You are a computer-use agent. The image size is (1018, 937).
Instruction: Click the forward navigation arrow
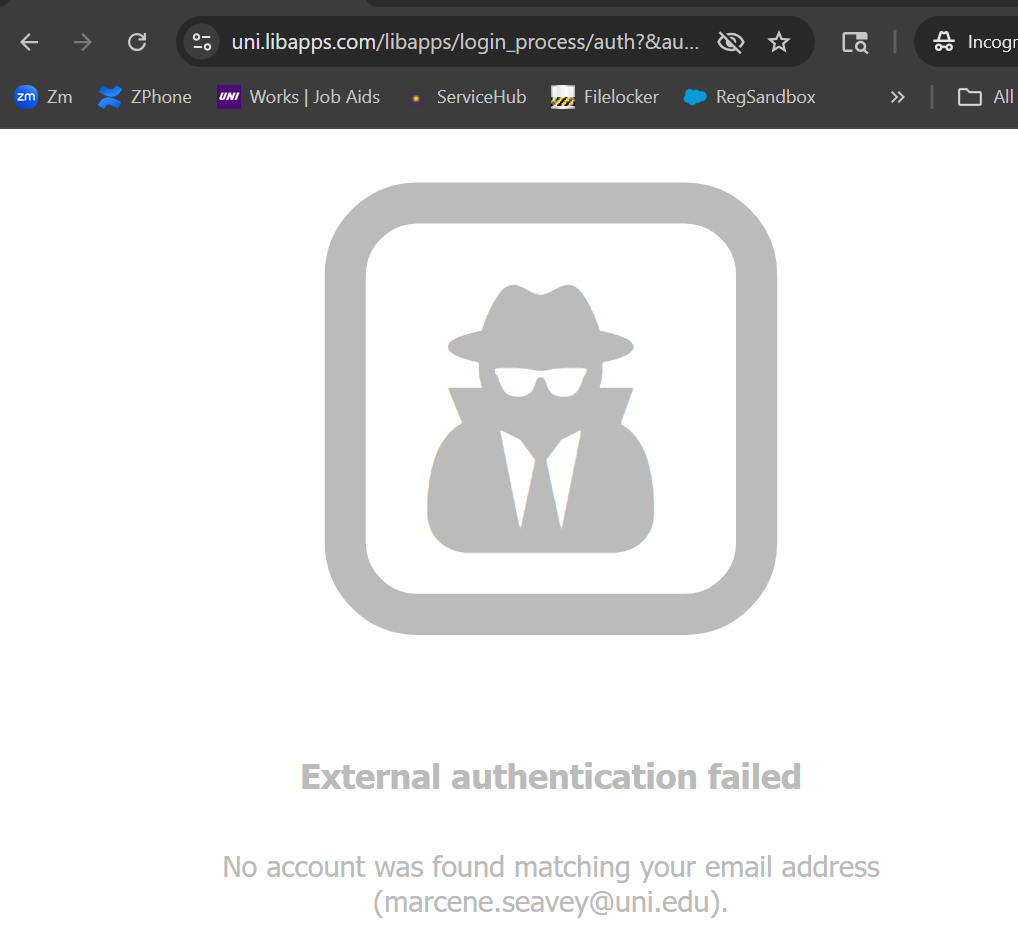point(83,42)
